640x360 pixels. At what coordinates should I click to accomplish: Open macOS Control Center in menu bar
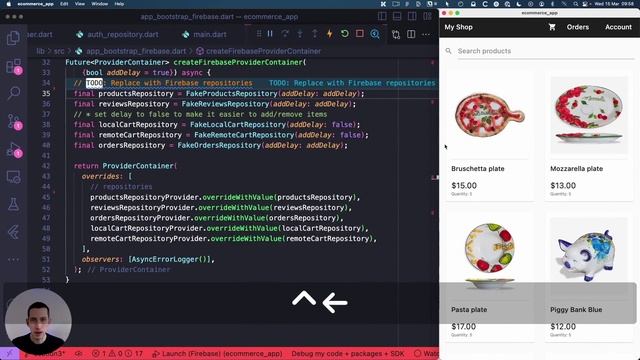tap(585, 4)
